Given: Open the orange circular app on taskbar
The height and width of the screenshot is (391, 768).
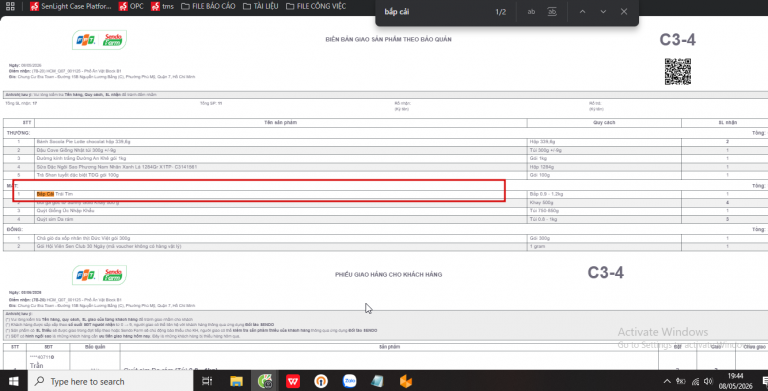Looking at the screenshot, I should 321,381.
